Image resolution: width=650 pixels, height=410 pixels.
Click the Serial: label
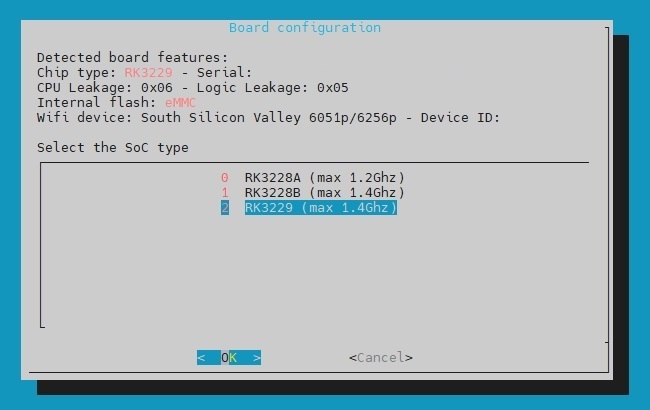click(224, 73)
